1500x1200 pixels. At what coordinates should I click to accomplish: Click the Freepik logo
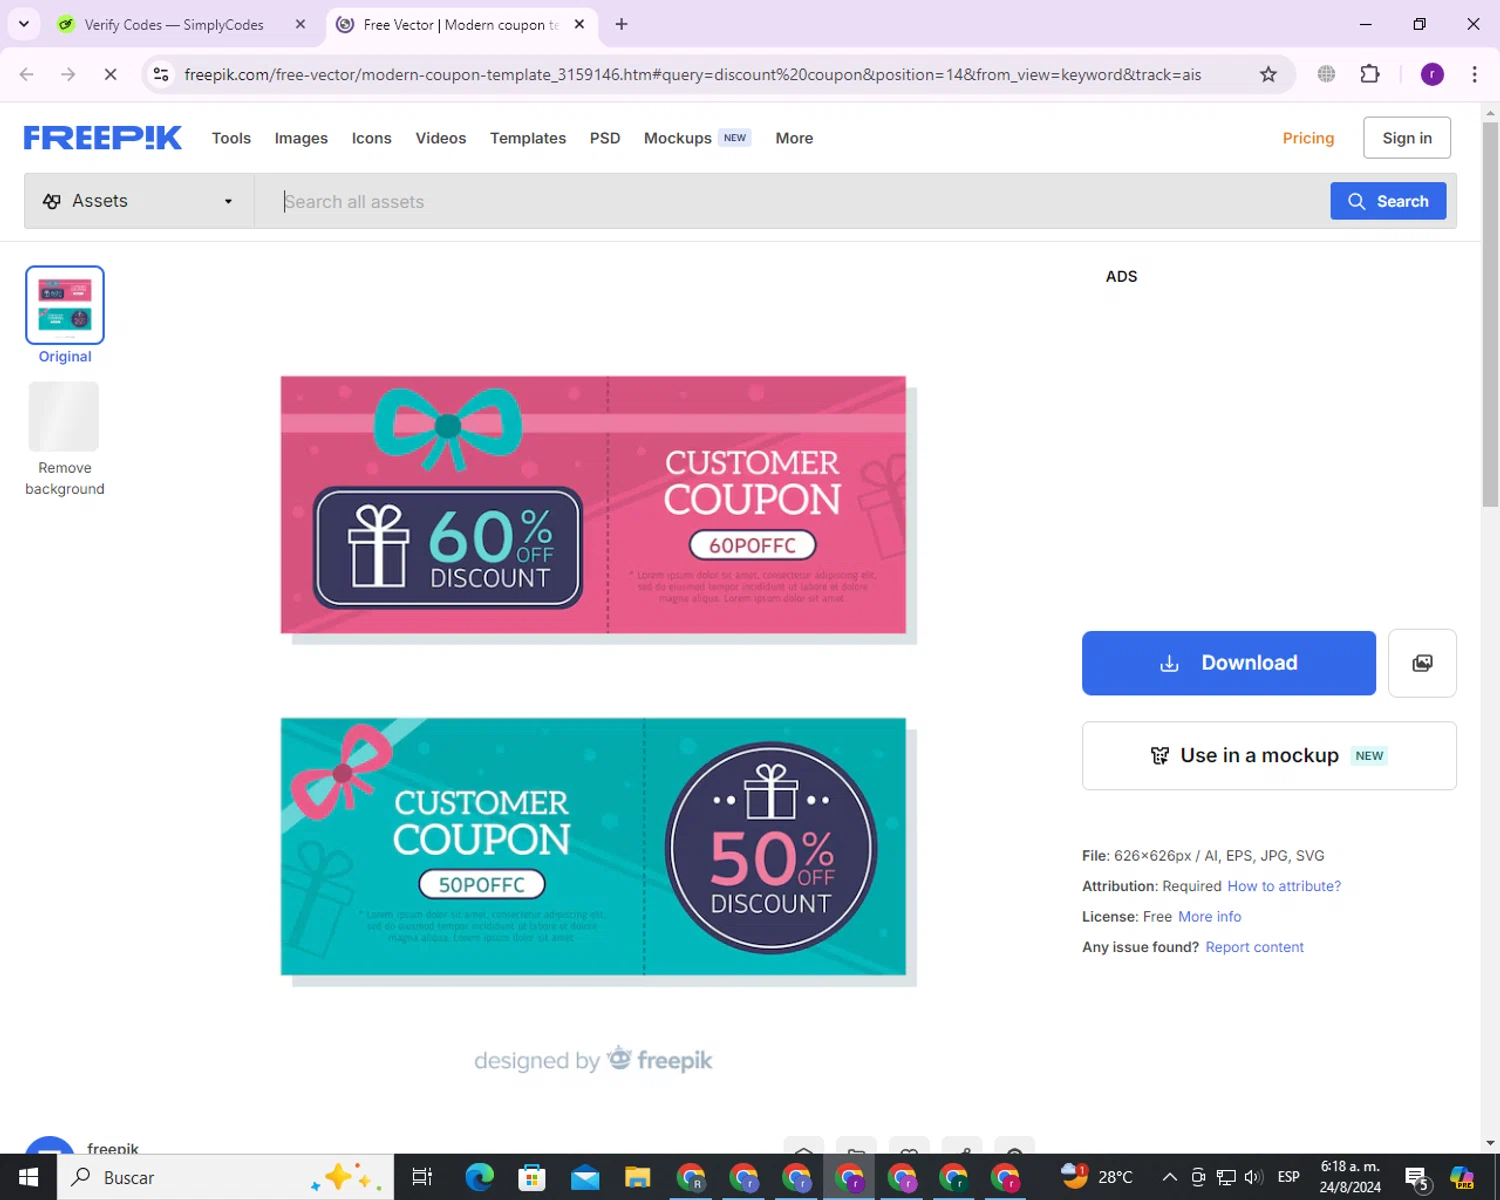point(103,138)
